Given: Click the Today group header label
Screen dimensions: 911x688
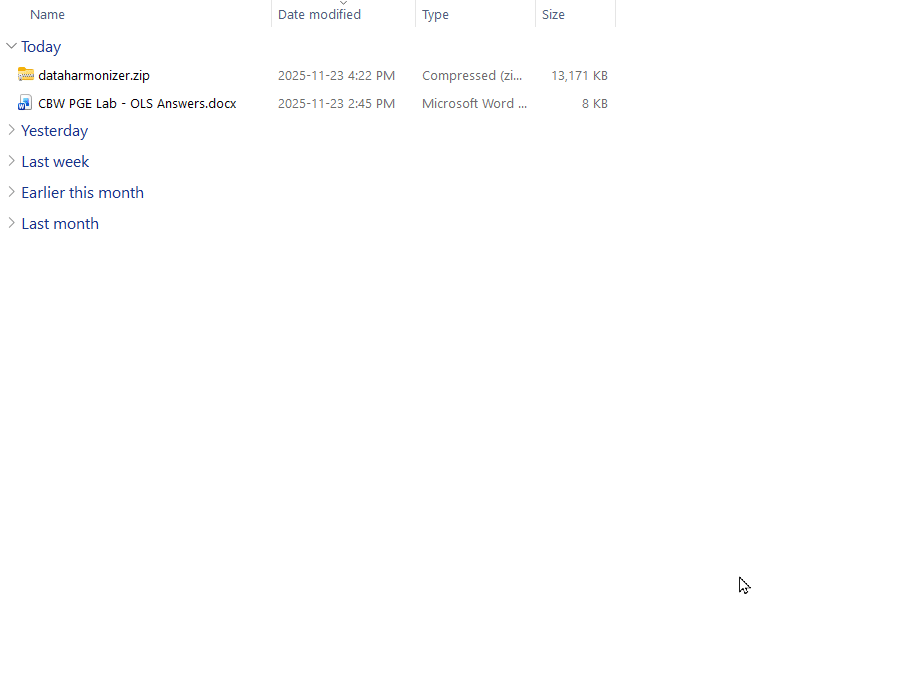Looking at the screenshot, I should pyautogui.click(x=41, y=47).
